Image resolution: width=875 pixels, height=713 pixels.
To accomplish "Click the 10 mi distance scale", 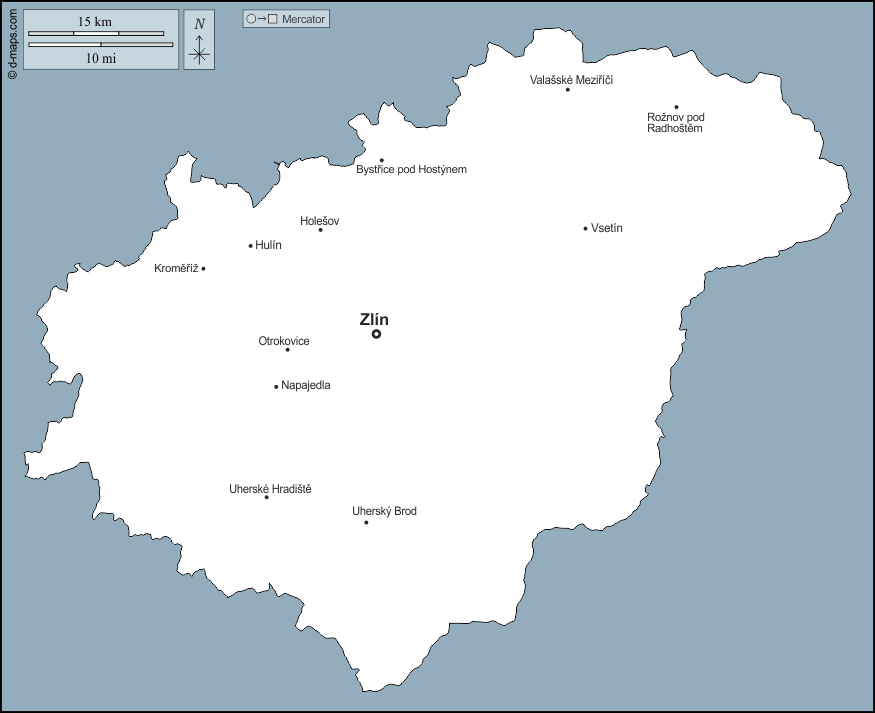I will [100, 46].
